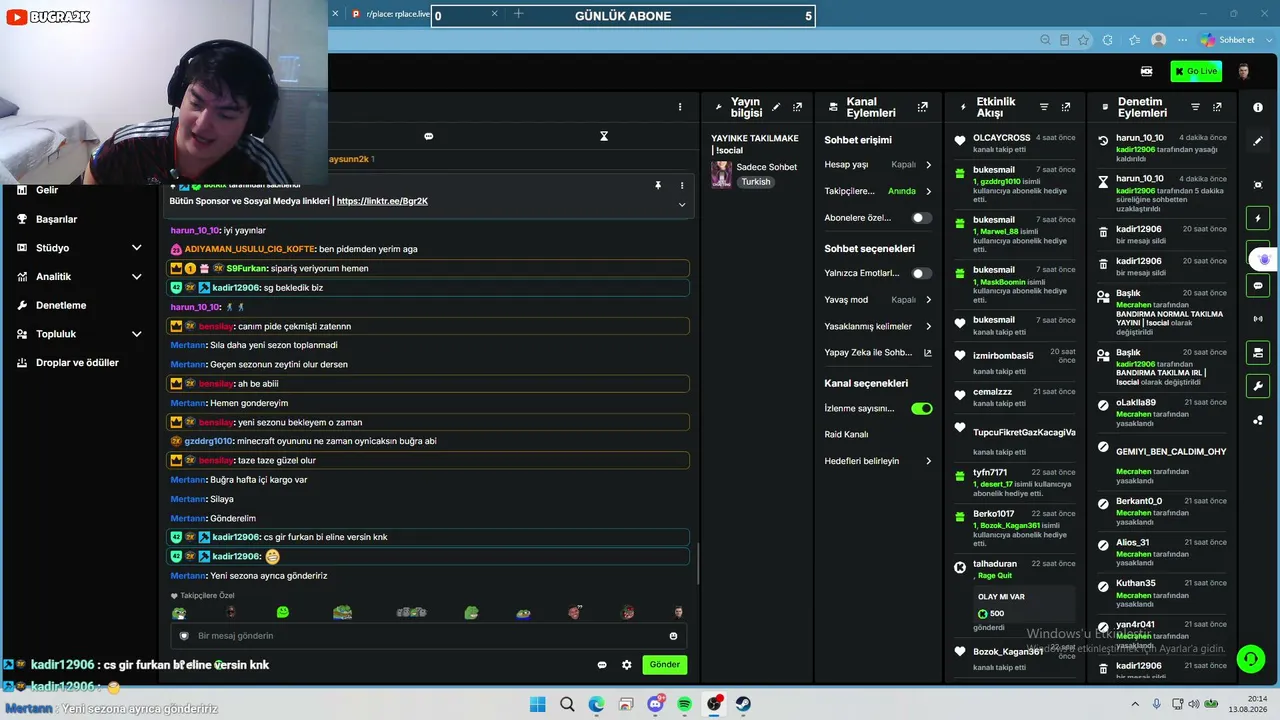Send the message with Gönder button
This screenshot has height=720, width=1280.
664,665
